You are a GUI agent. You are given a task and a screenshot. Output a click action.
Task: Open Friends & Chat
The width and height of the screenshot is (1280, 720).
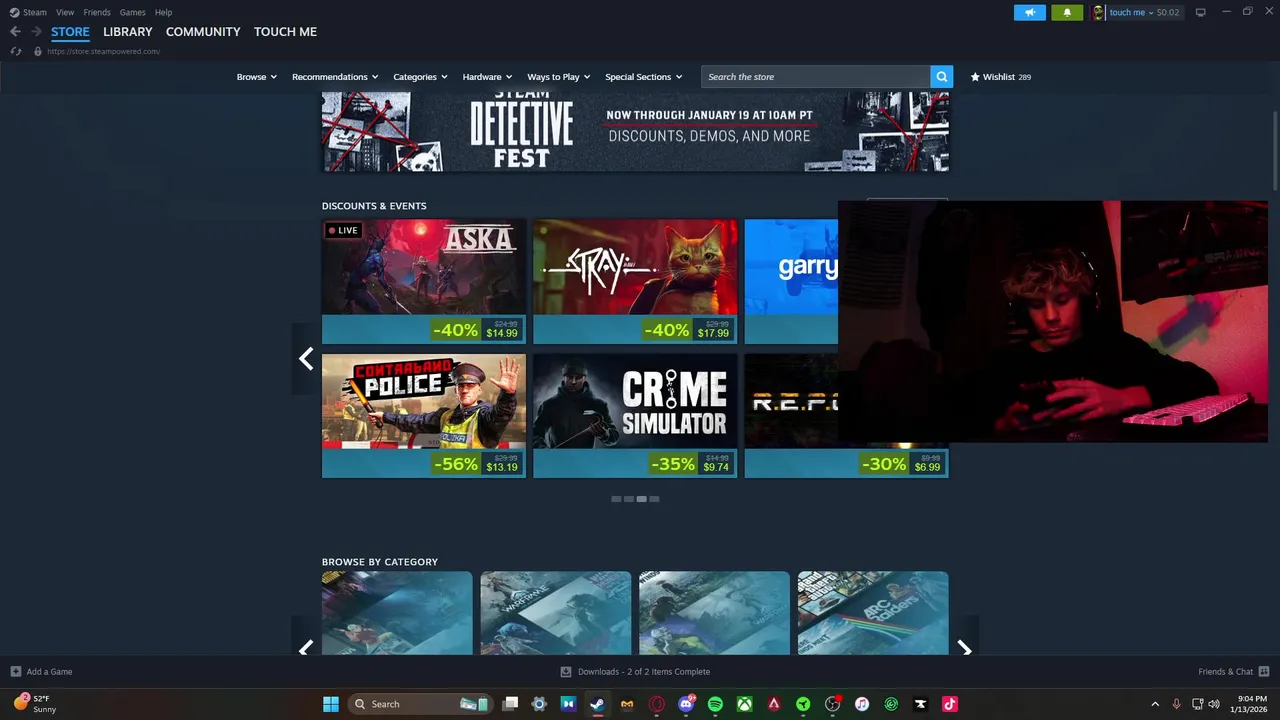[1233, 672]
